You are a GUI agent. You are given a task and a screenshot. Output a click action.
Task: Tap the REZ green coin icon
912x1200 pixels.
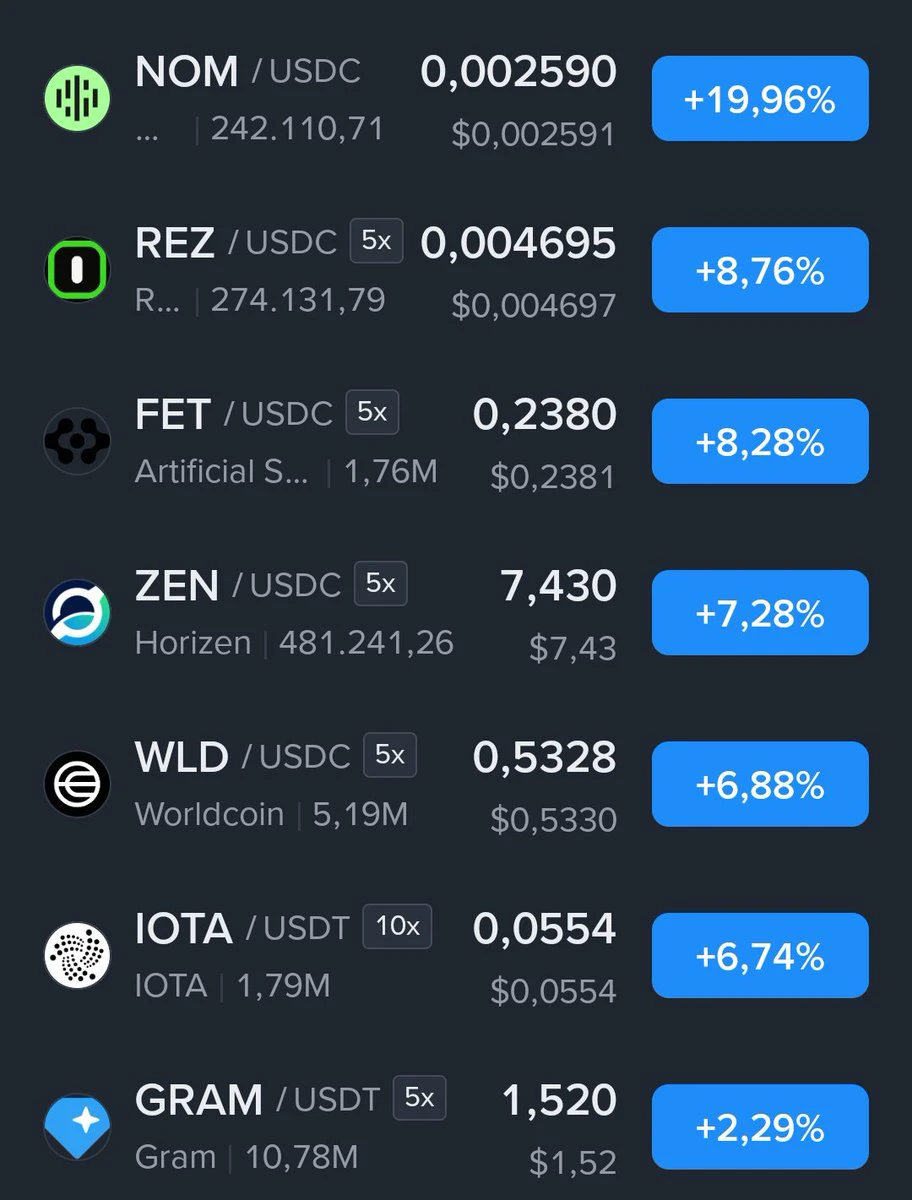(x=77, y=270)
